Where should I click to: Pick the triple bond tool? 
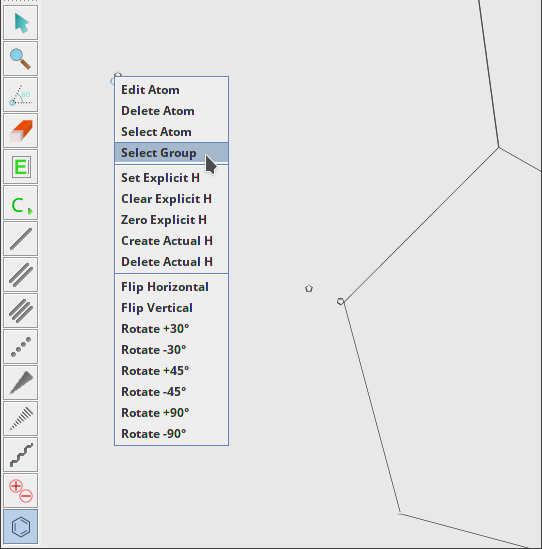pyautogui.click(x=21, y=311)
